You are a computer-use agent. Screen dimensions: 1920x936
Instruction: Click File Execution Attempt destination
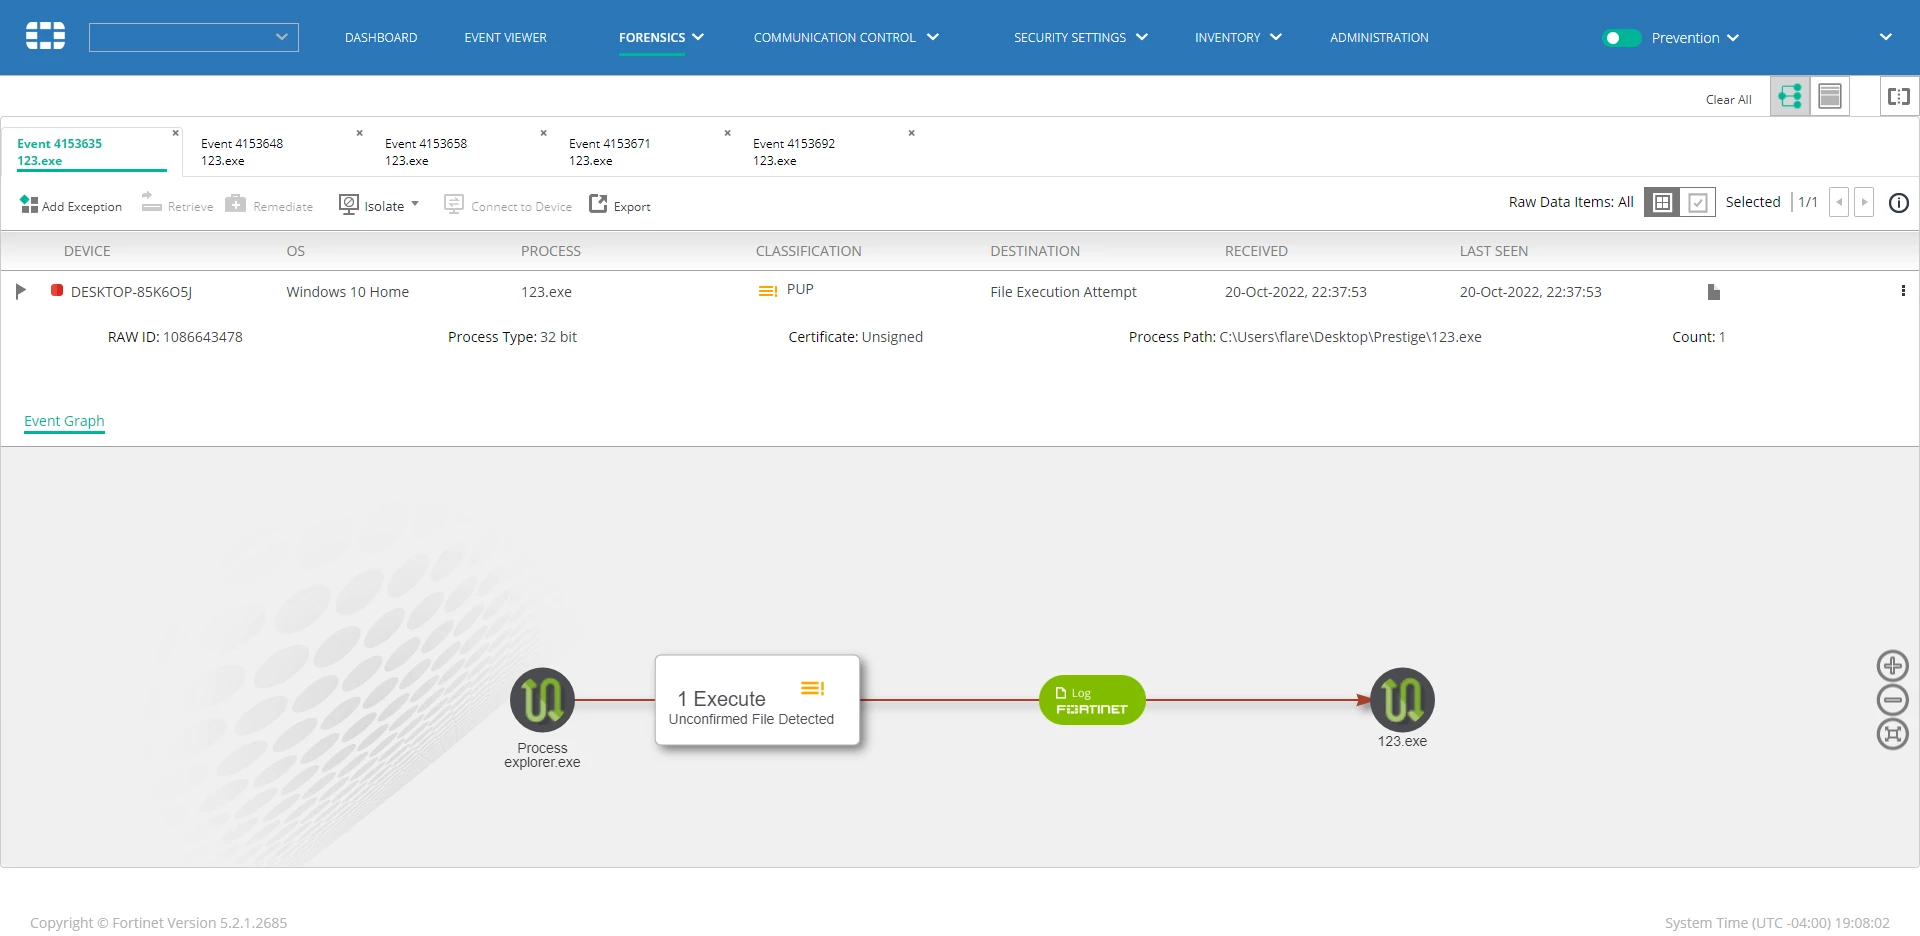tap(1063, 292)
